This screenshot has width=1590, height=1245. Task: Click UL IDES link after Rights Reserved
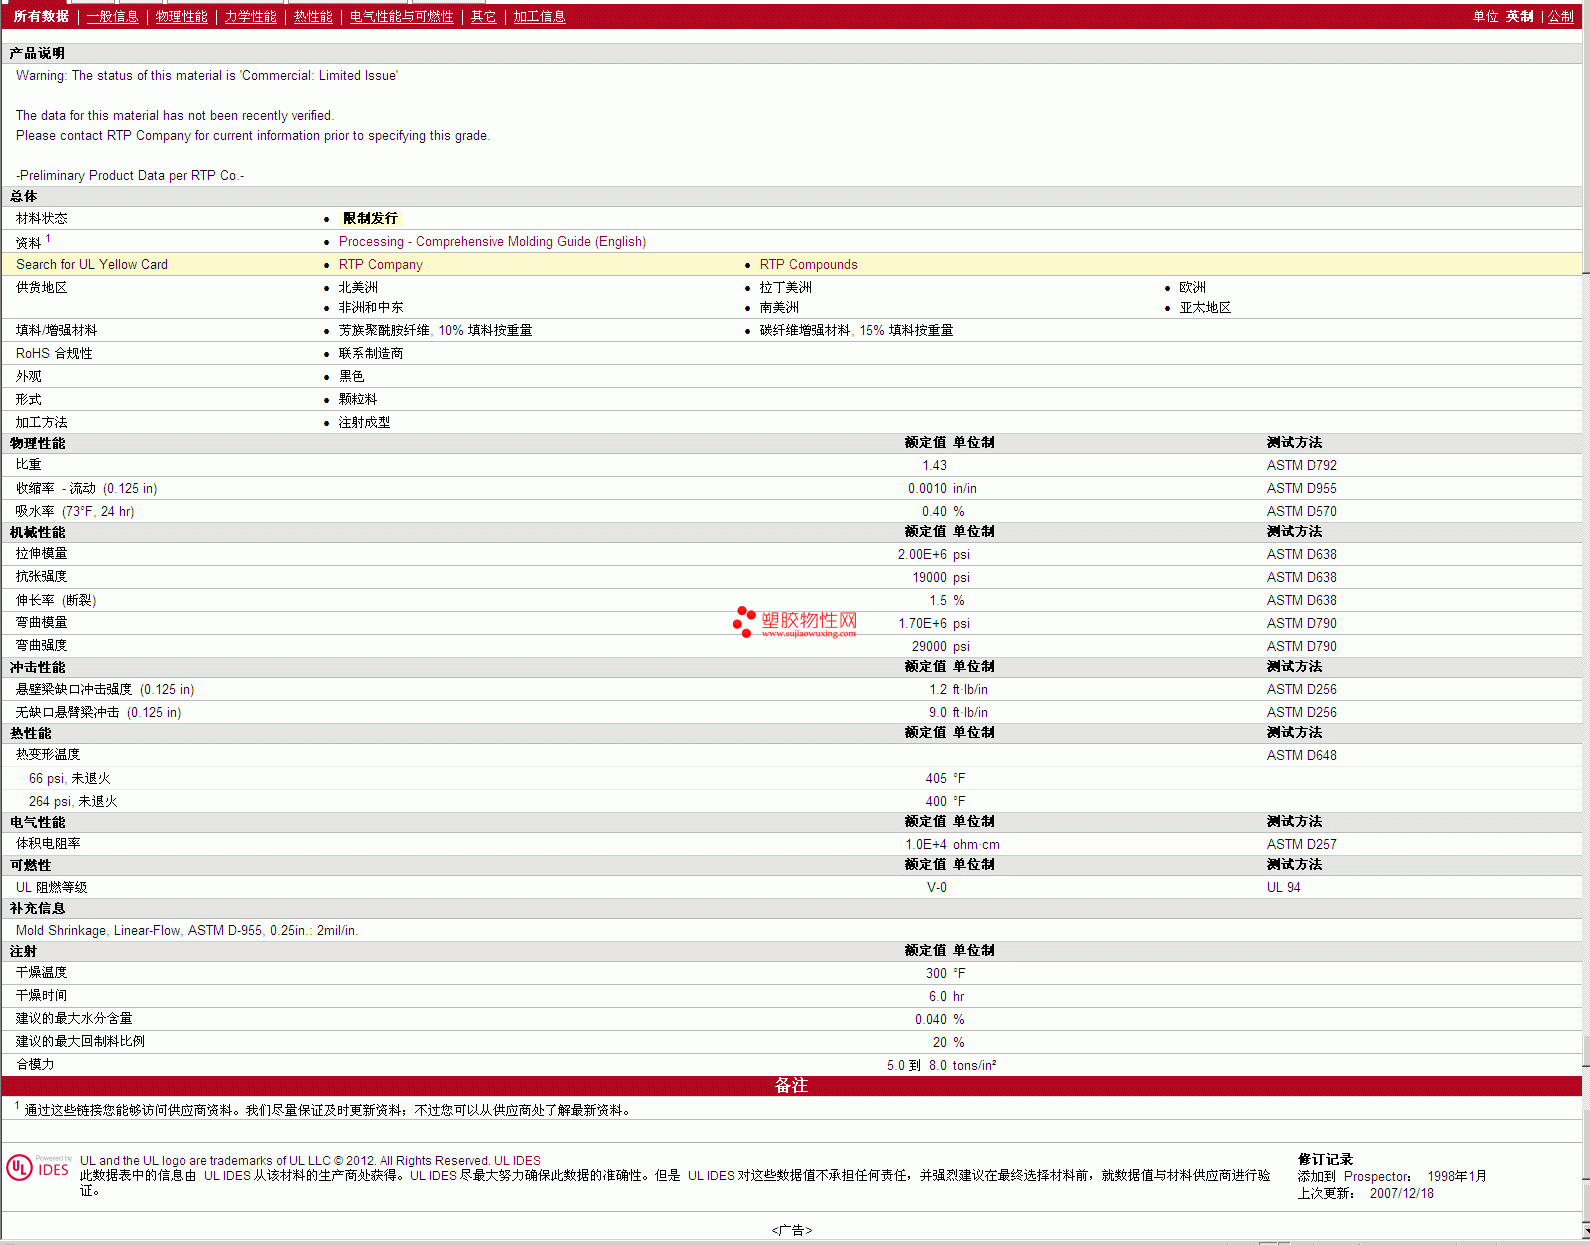tap(517, 1161)
